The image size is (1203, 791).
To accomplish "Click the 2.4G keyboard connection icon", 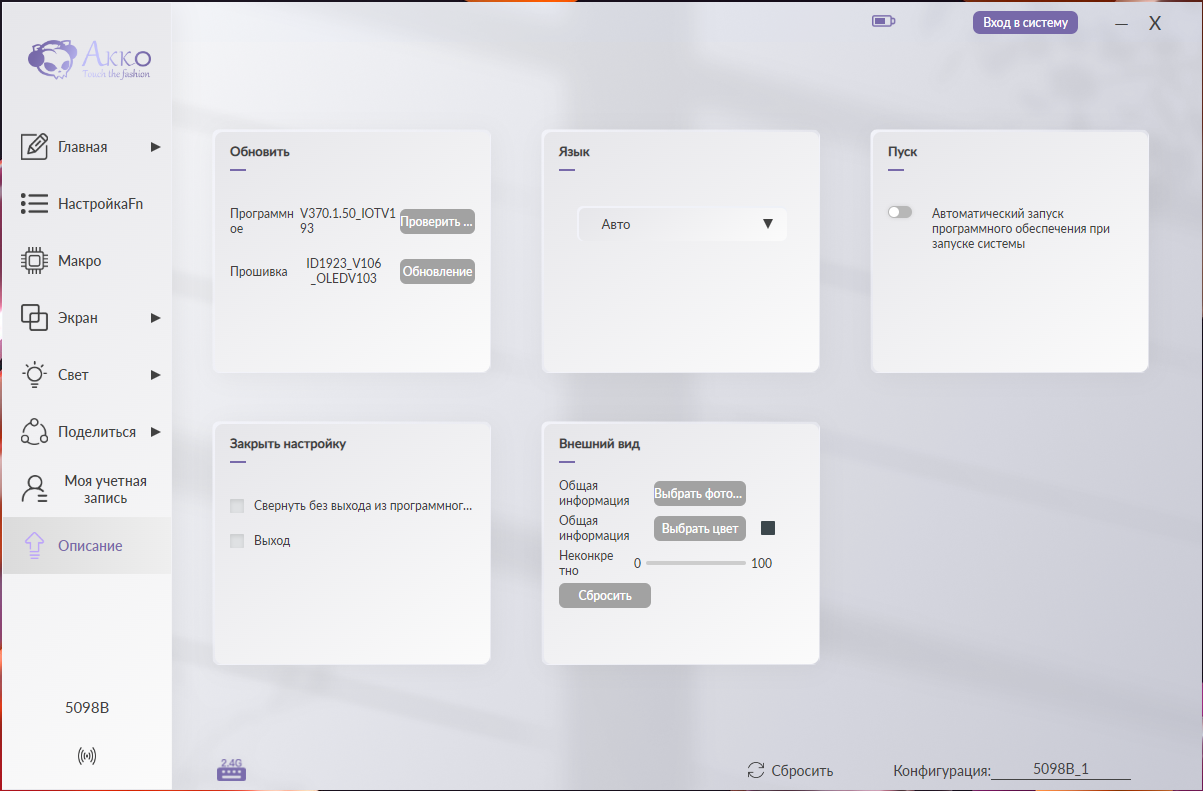I will click(x=231, y=769).
